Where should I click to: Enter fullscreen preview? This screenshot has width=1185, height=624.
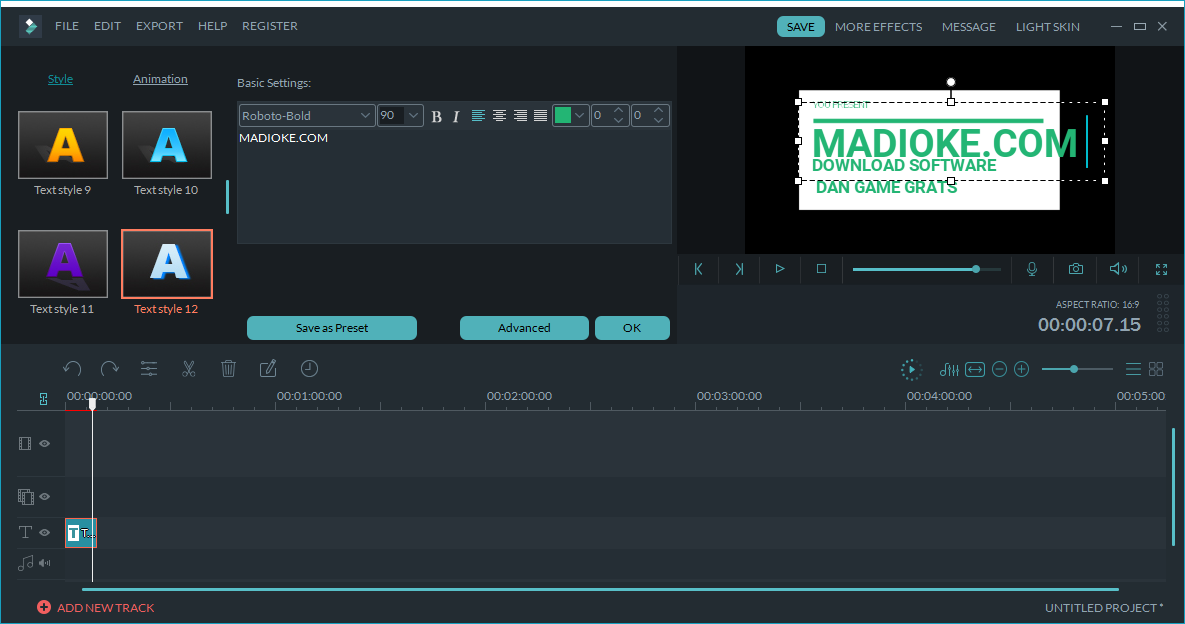coord(1162,269)
